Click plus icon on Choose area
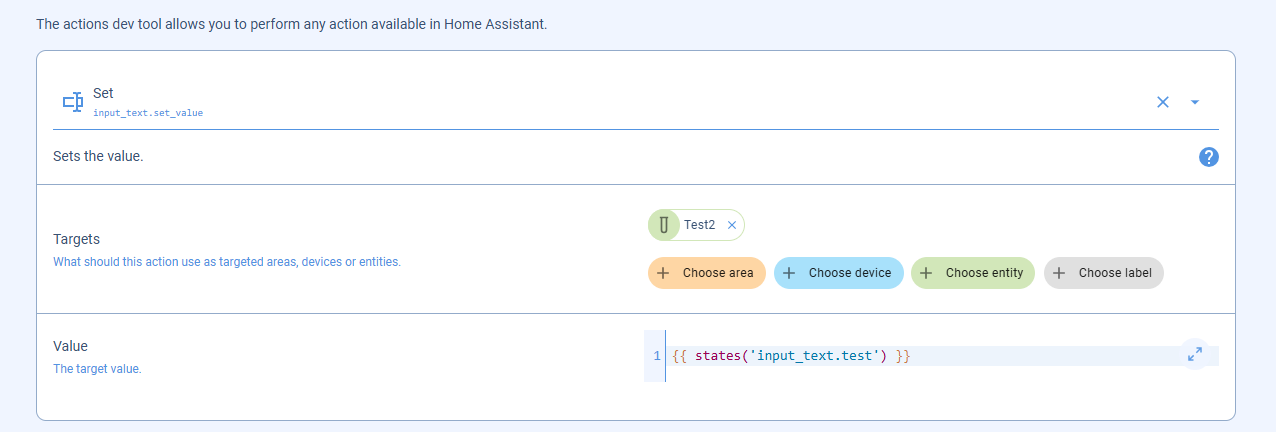Viewport: 1276px width, 432px height. pyautogui.click(x=664, y=273)
